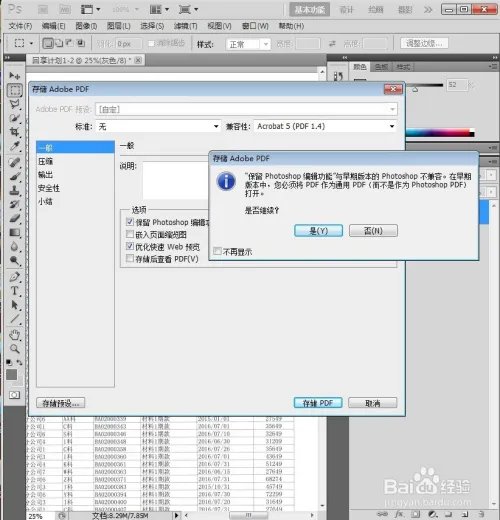Click the swap foreground/background colors icon
Viewport: 500px width, 520px height.
click(x=19, y=362)
